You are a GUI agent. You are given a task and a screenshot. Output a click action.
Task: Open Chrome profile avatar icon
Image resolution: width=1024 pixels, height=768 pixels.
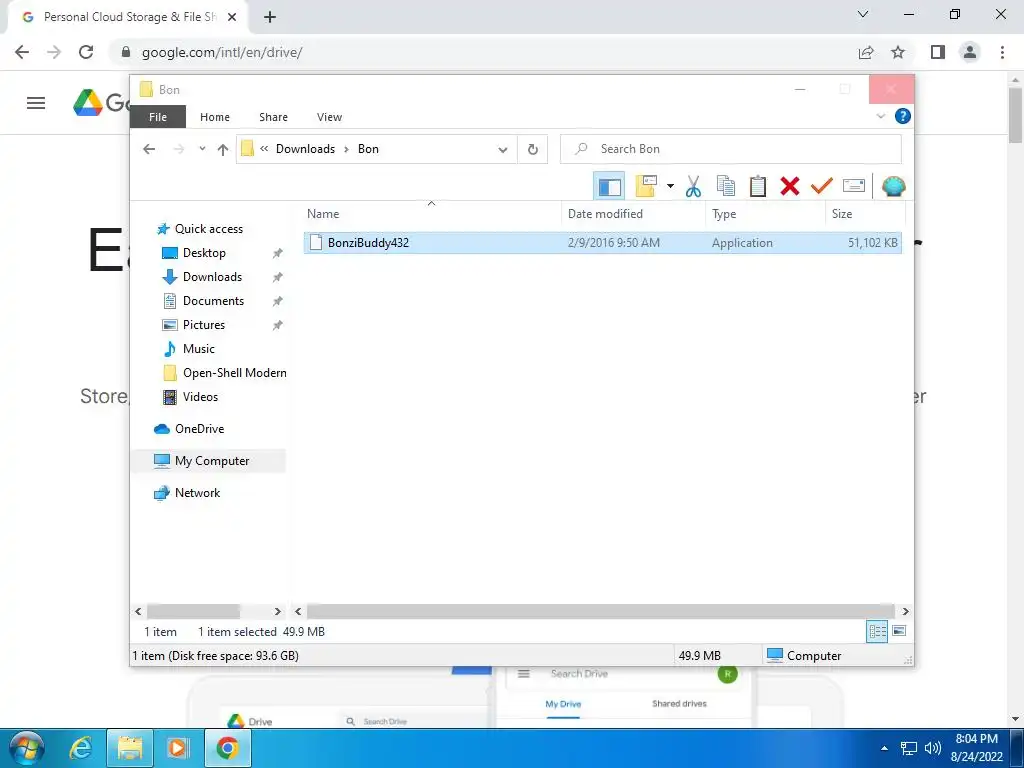click(x=970, y=52)
